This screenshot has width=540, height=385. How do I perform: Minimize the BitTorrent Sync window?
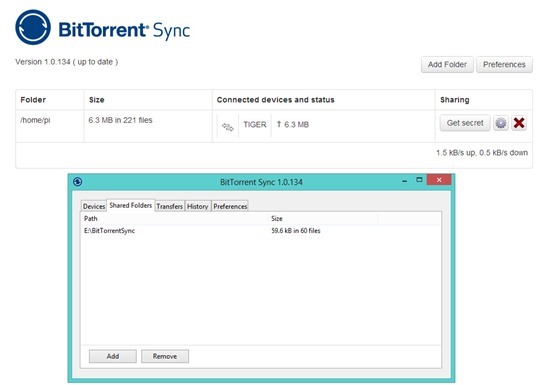click(405, 180)
